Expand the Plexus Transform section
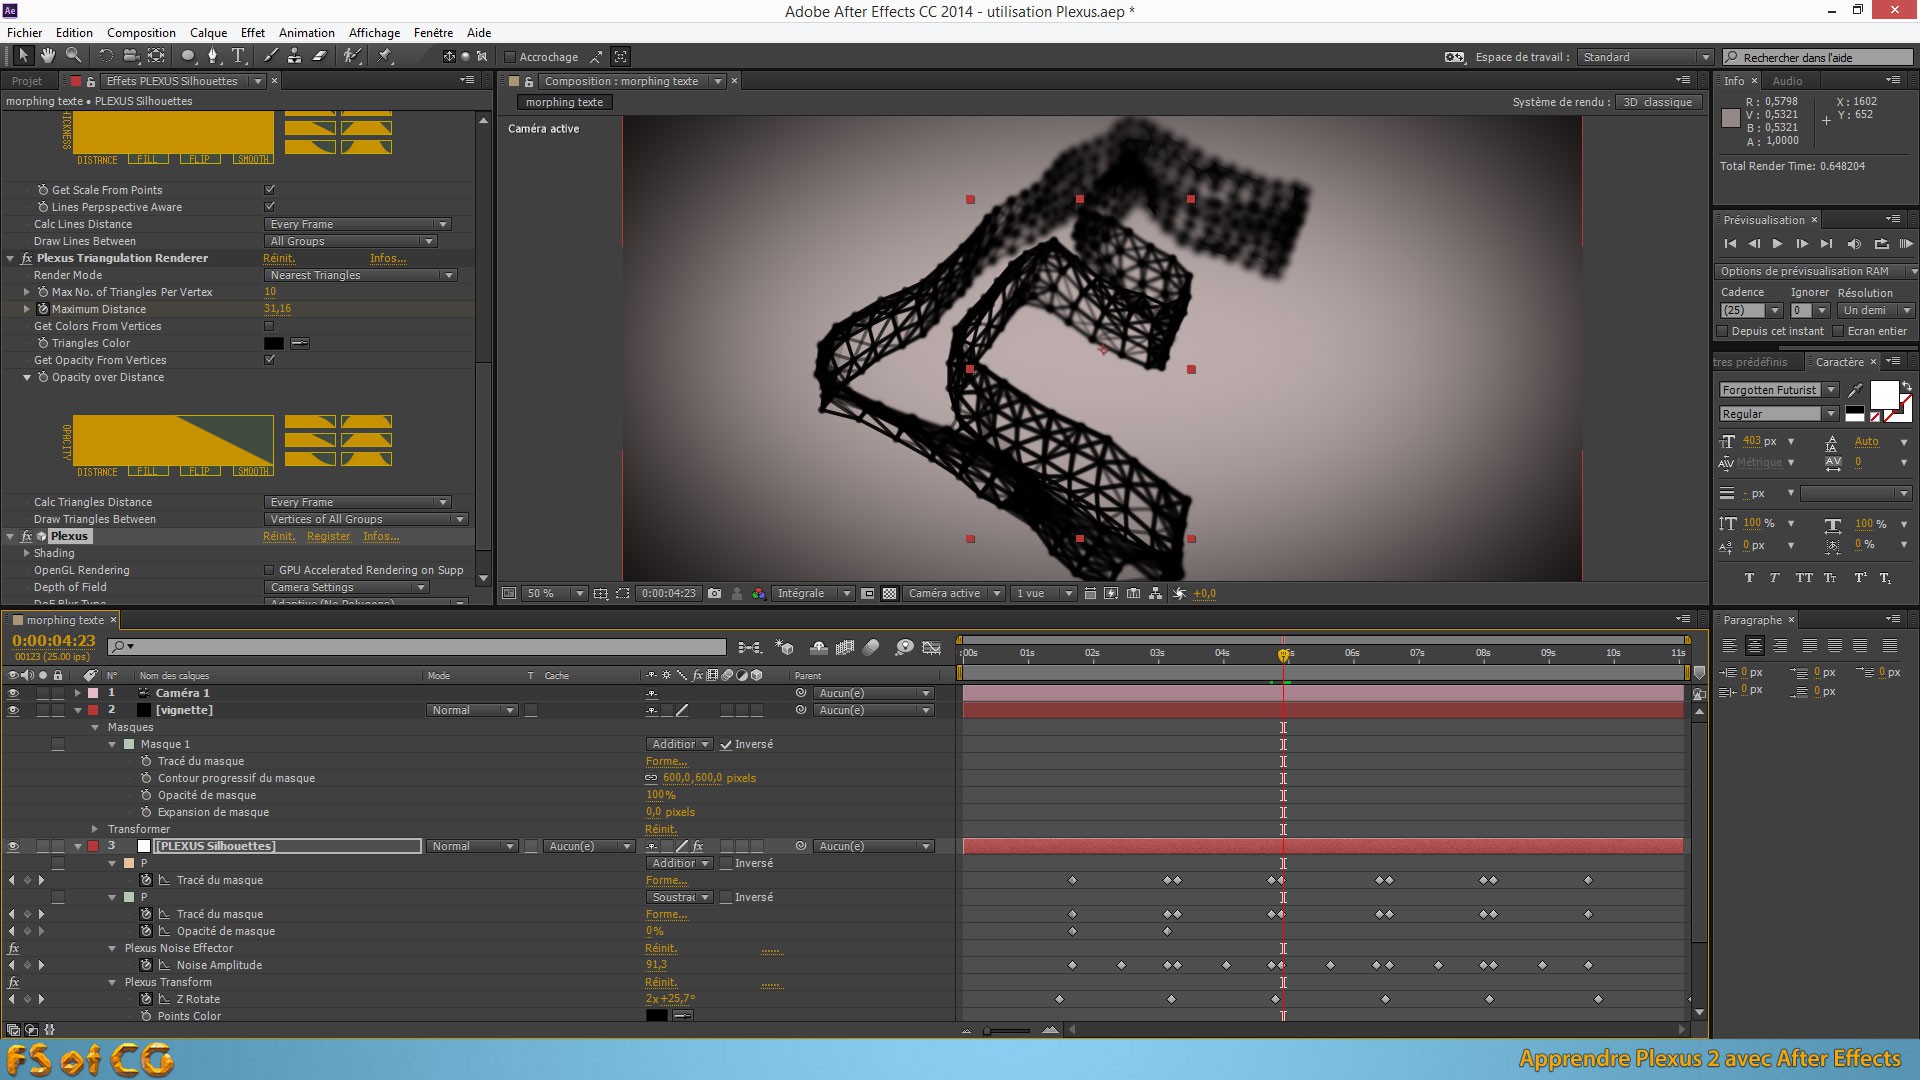Image resolution: width=1920 pixels, height=1080 pixels. pyautogui.click(x=108, y=982)
